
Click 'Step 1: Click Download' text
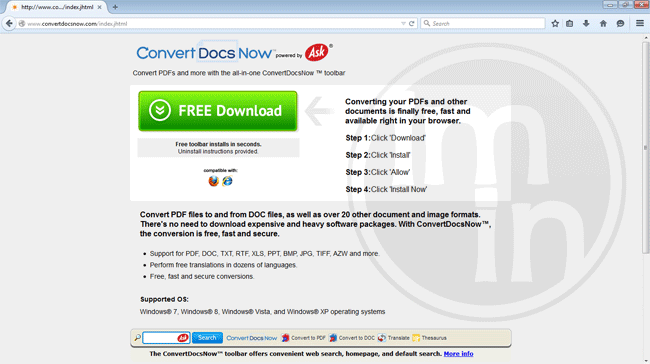[386, 138]
